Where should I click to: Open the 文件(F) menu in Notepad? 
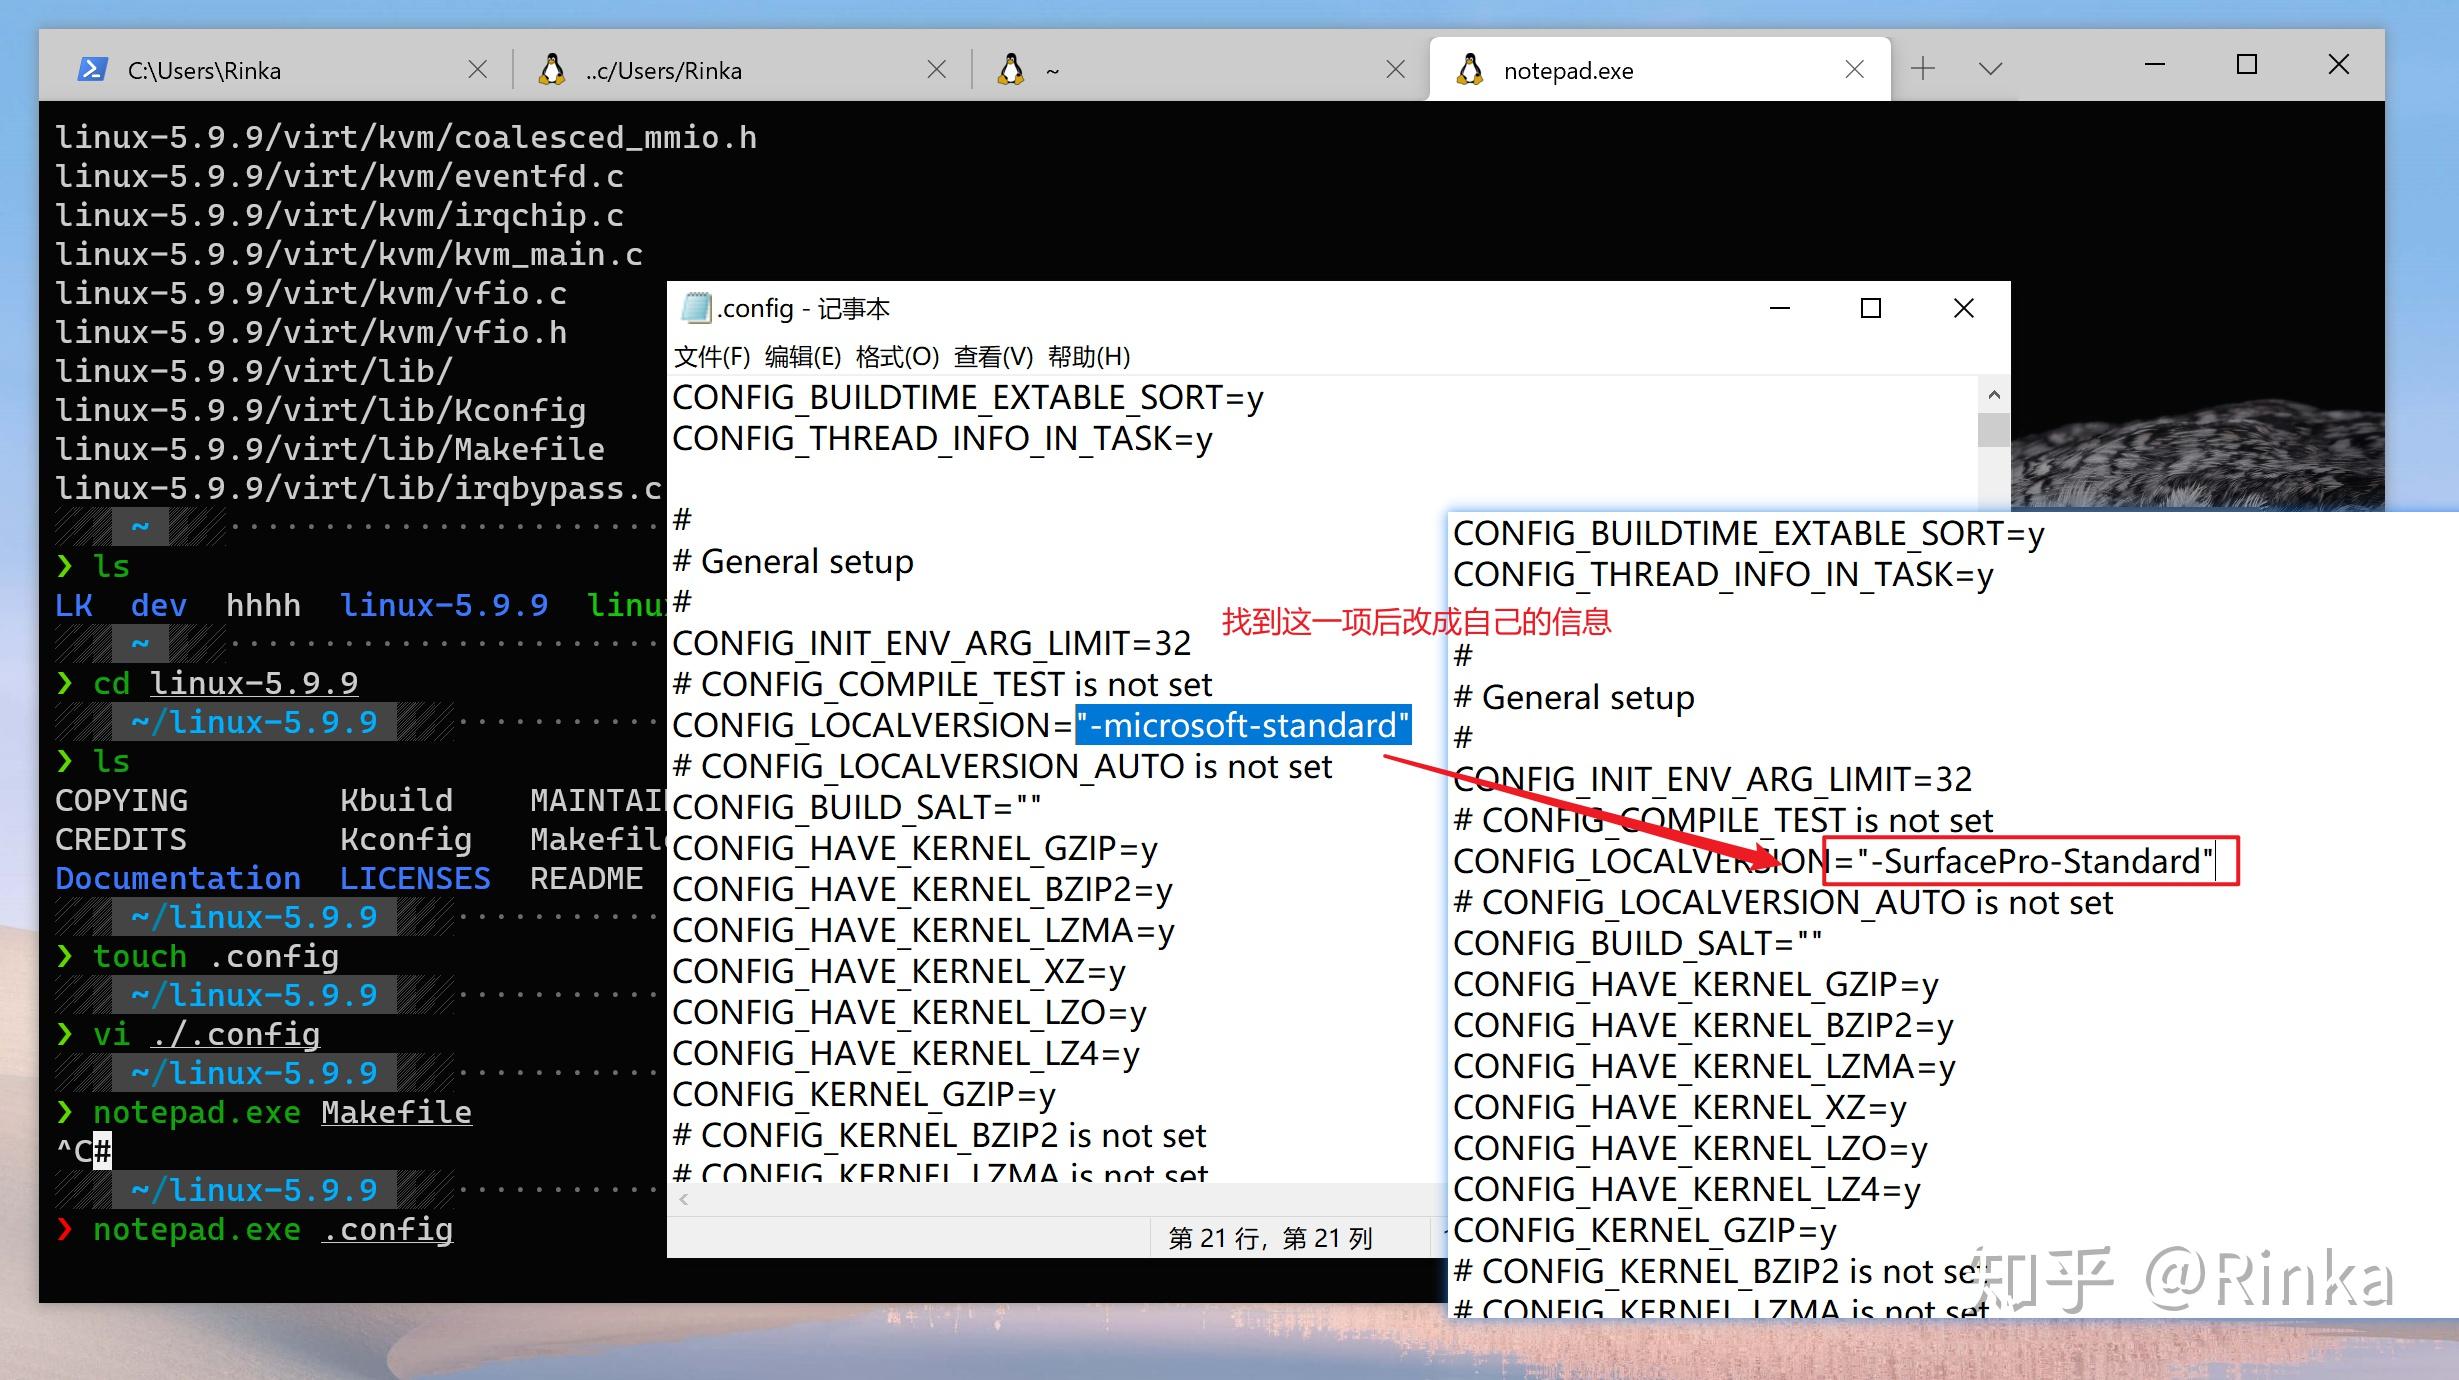pos(712,357)
